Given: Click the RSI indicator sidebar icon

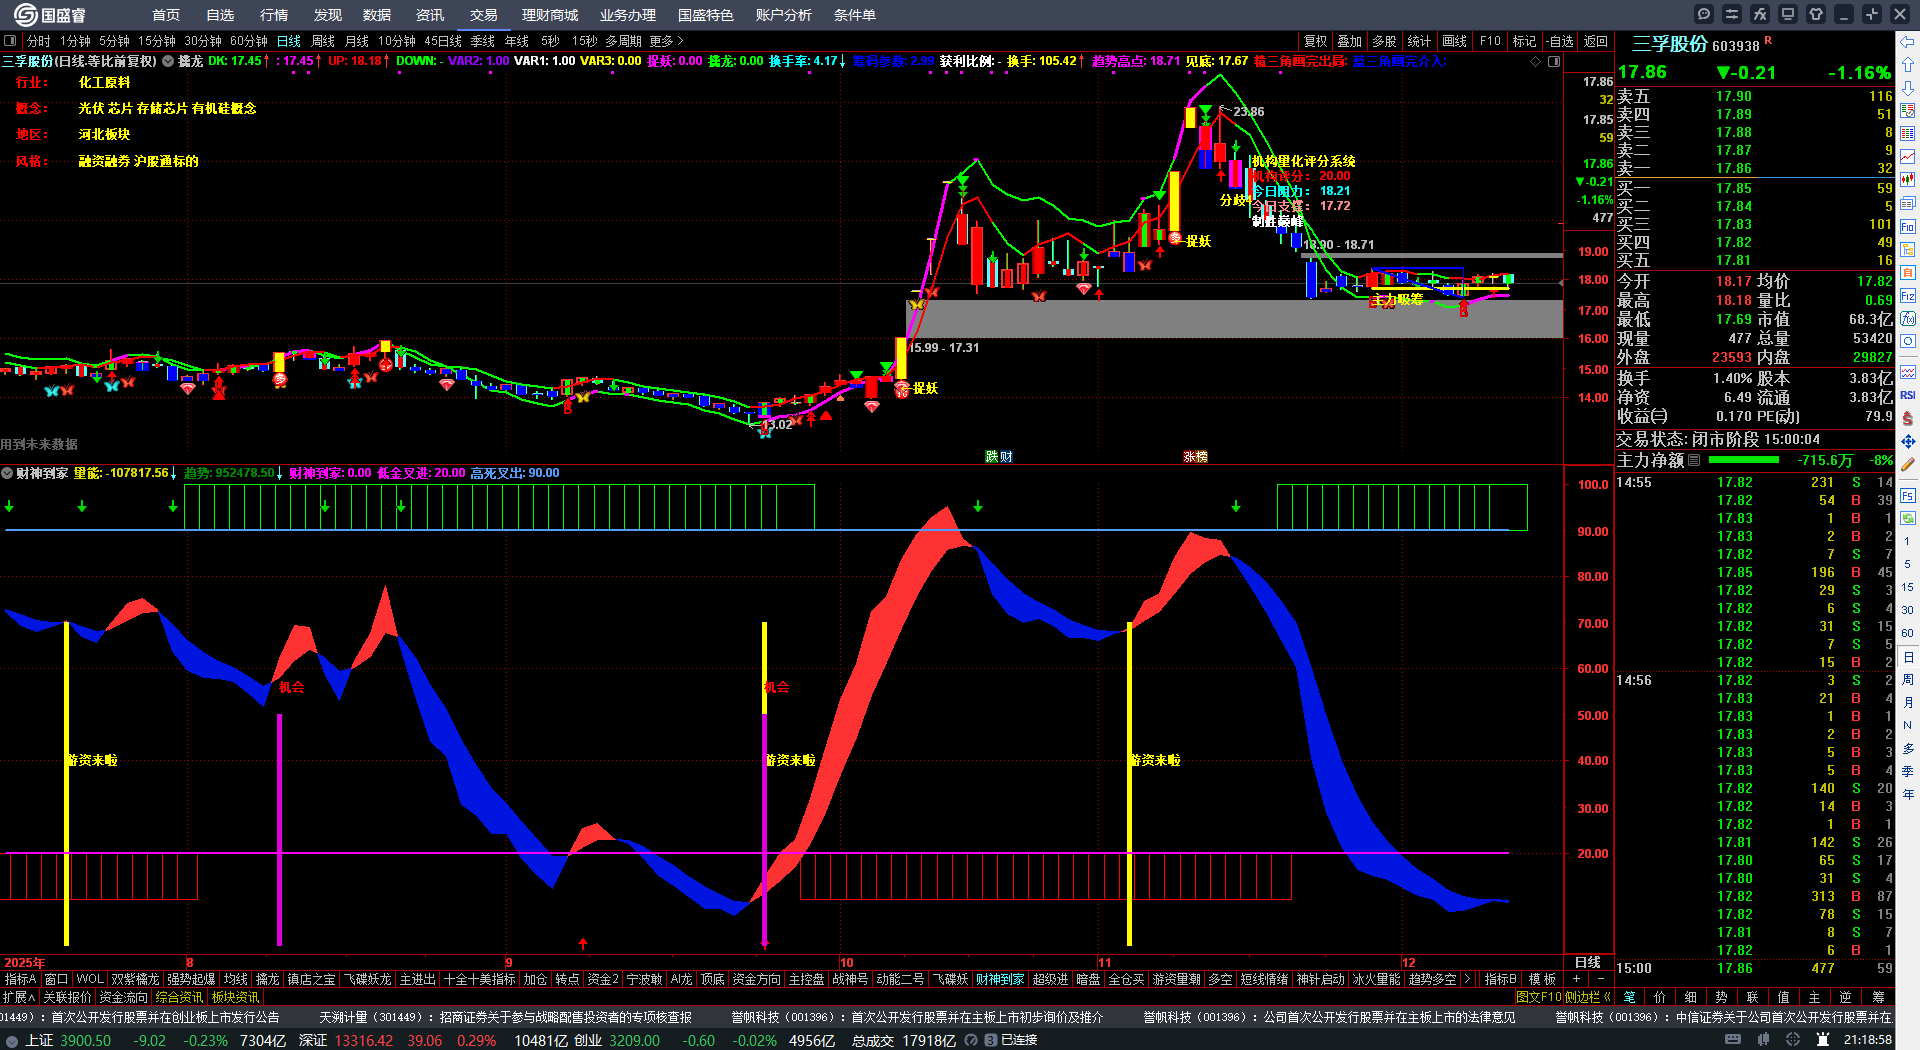Looking at the screenshot, I should click(1908, 395).
